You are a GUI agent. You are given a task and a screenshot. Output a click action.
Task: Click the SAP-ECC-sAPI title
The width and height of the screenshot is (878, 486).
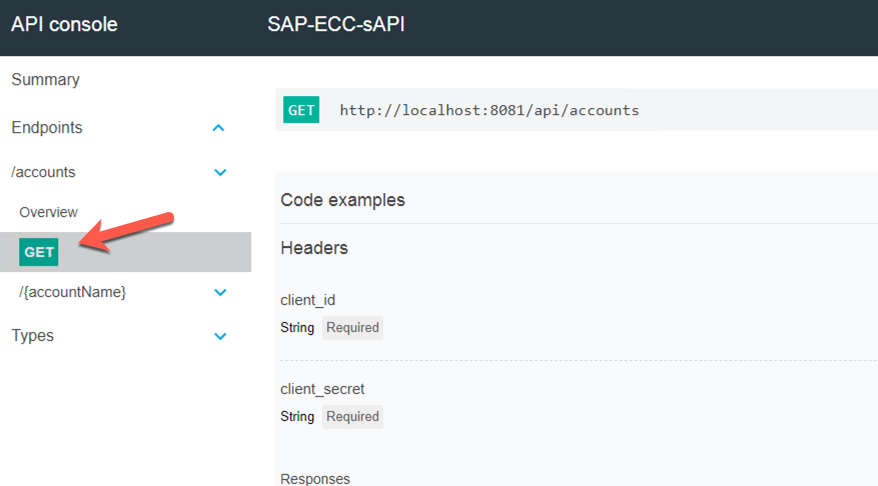pos(336,25)
